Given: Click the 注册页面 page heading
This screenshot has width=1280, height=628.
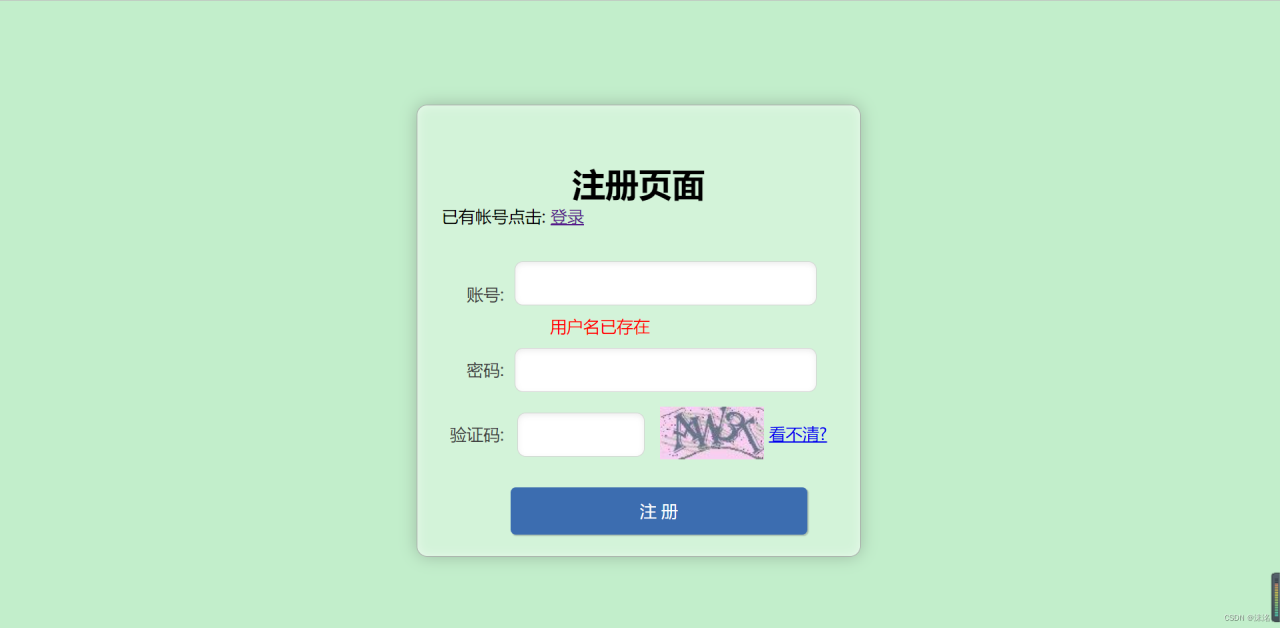Looking at the screenshot, I should tap(638, 186).
